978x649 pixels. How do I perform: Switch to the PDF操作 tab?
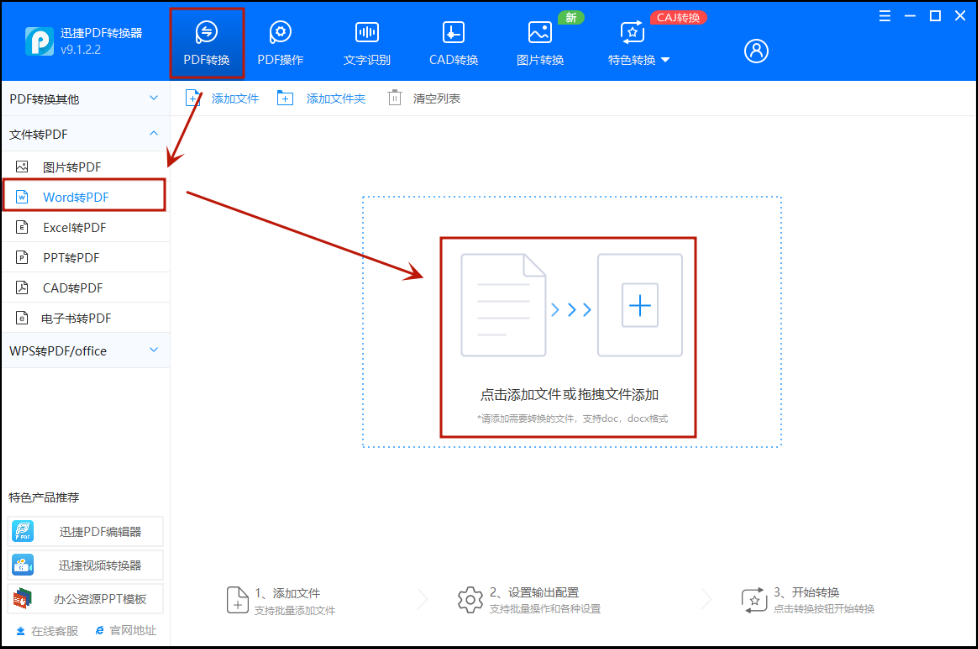pyautogui.click(x=280, y=44)
